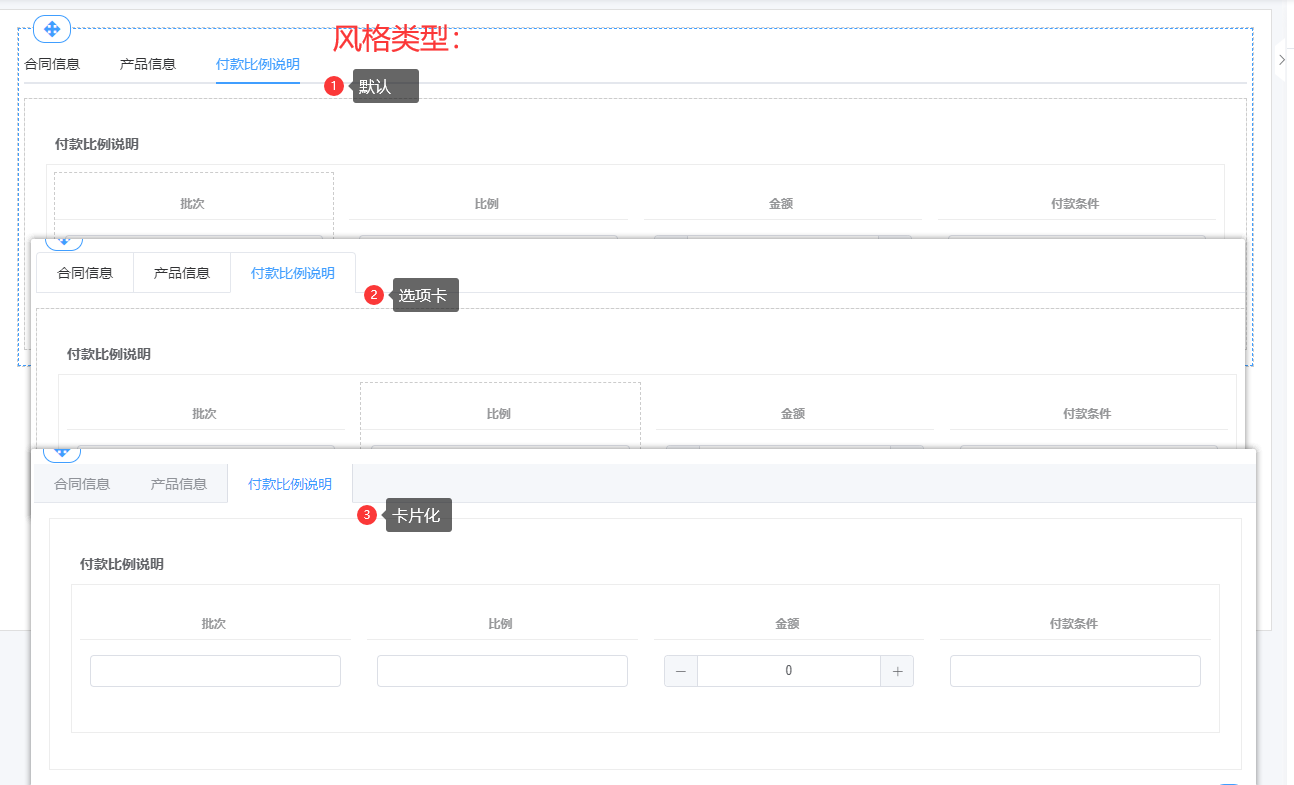Open 合同信息 tab in the card-style bottom panel
Viewport: 1294px width, 785px height.
pos(82,484)
